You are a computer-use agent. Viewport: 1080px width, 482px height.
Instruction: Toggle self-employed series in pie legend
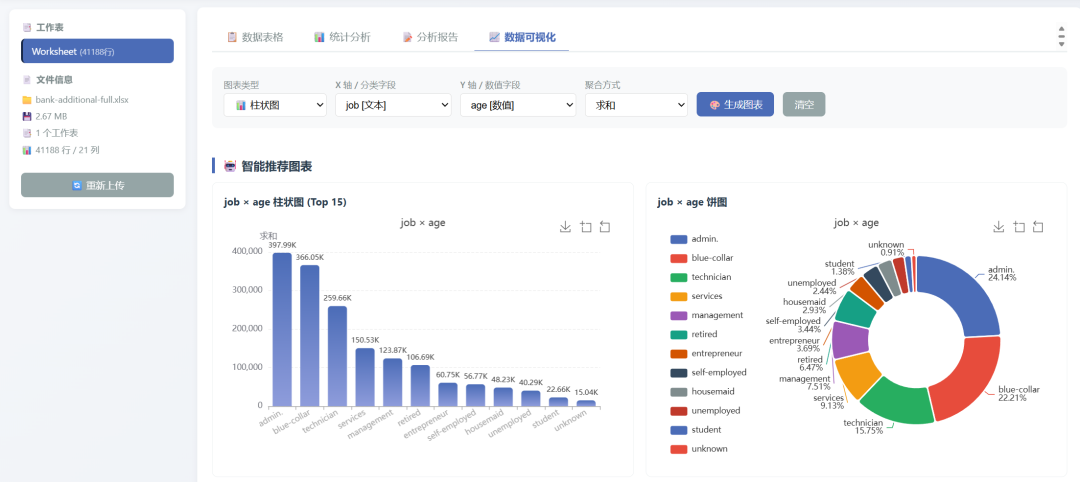[708, 372]
